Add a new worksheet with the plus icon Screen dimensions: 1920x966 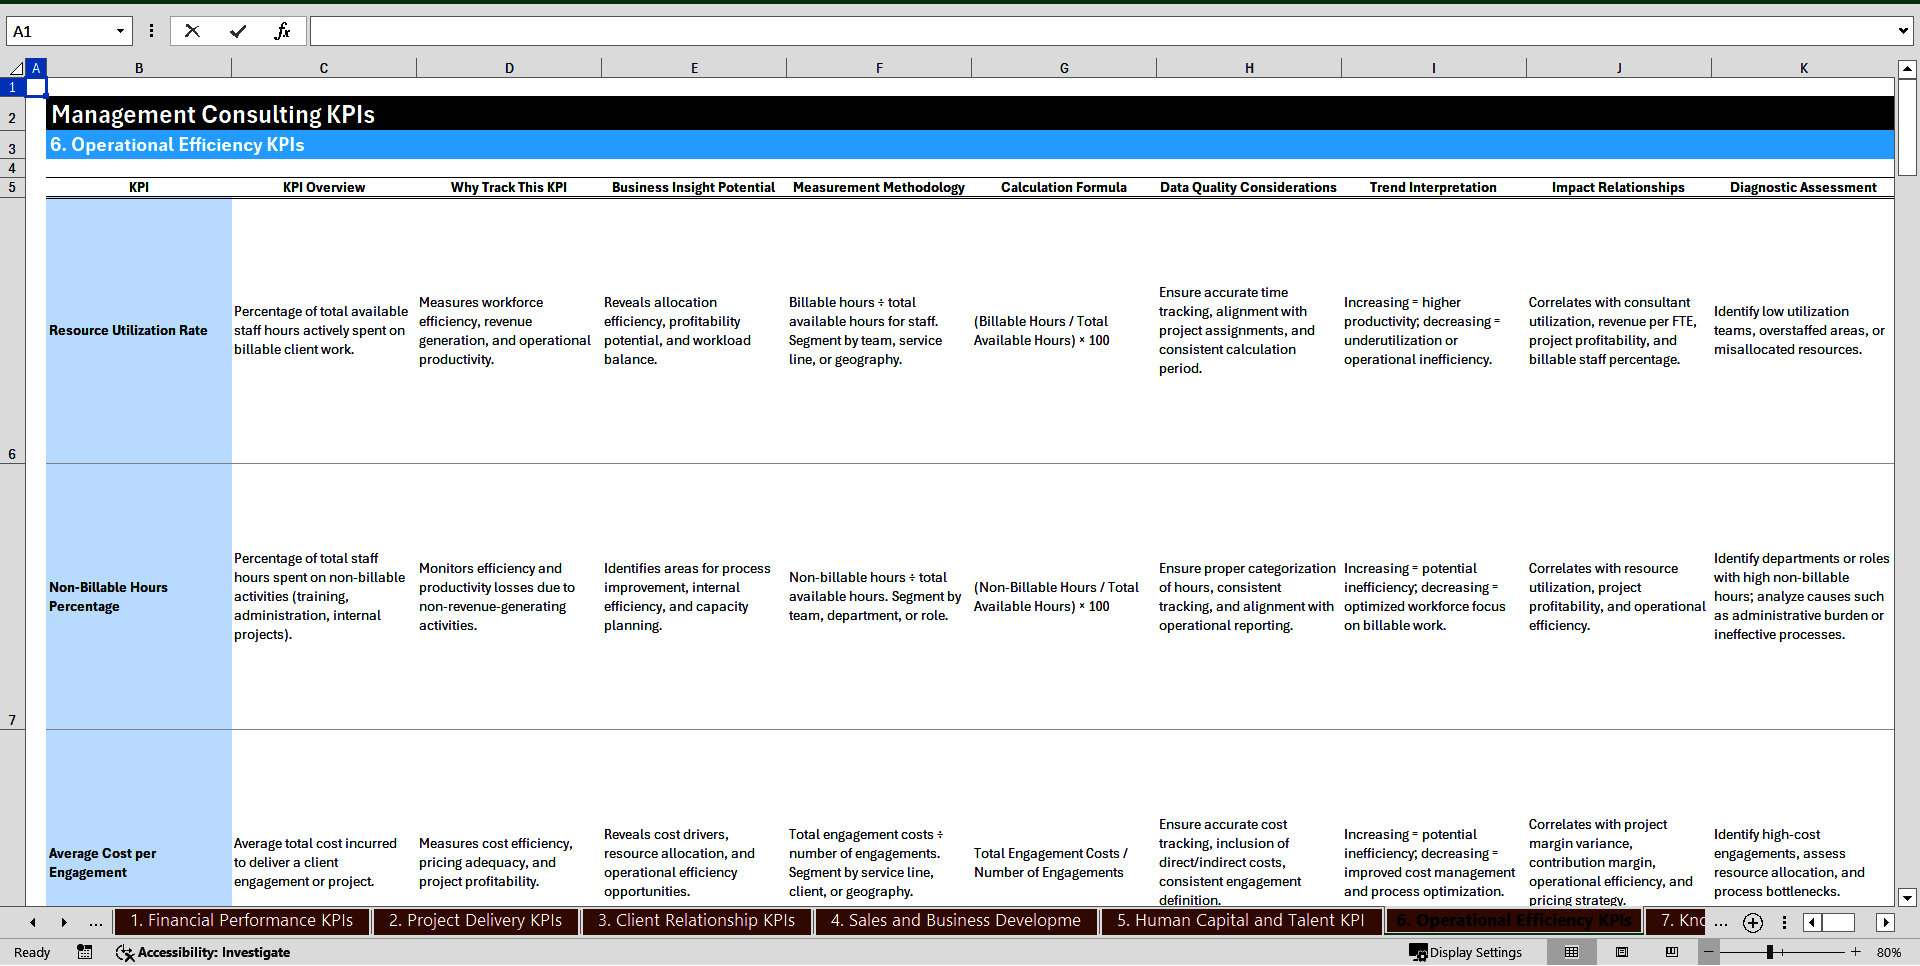pyautogui.click(x=1753, y=922)
